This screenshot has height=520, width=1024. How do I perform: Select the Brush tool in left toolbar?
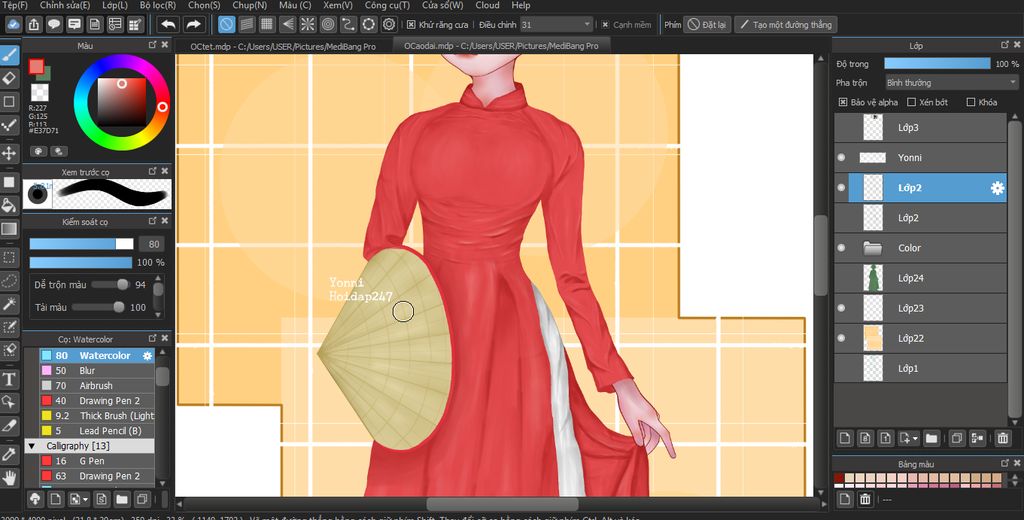9,56
